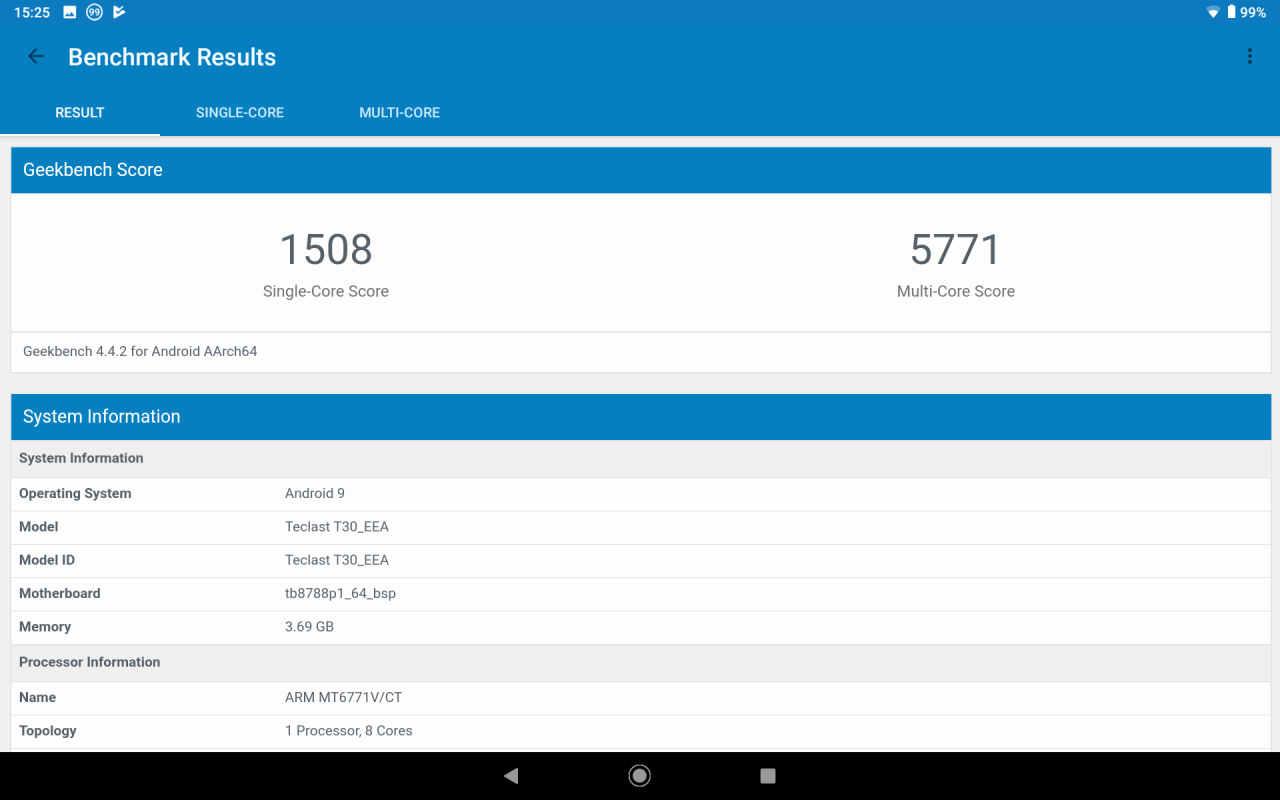
Task: Tap the Benchmark Results title
Action: [x=172, y=57]
